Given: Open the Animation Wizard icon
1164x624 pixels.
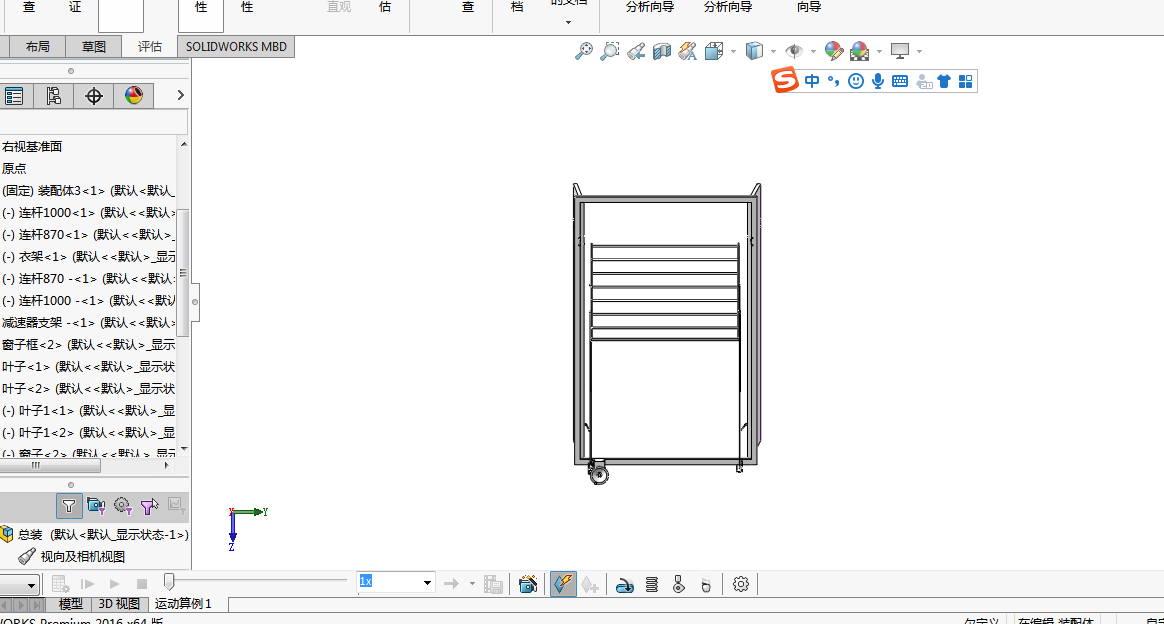Looking at the screenshot, I should click(528, 584).
